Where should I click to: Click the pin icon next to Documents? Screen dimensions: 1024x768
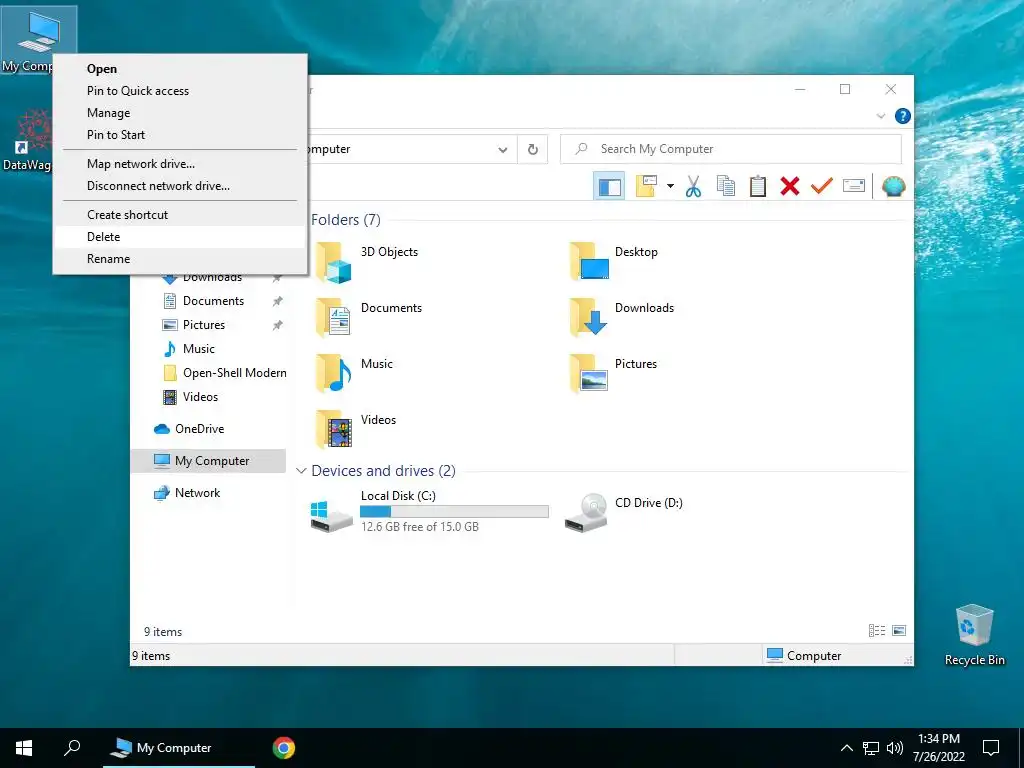click(x=278, y=301)
